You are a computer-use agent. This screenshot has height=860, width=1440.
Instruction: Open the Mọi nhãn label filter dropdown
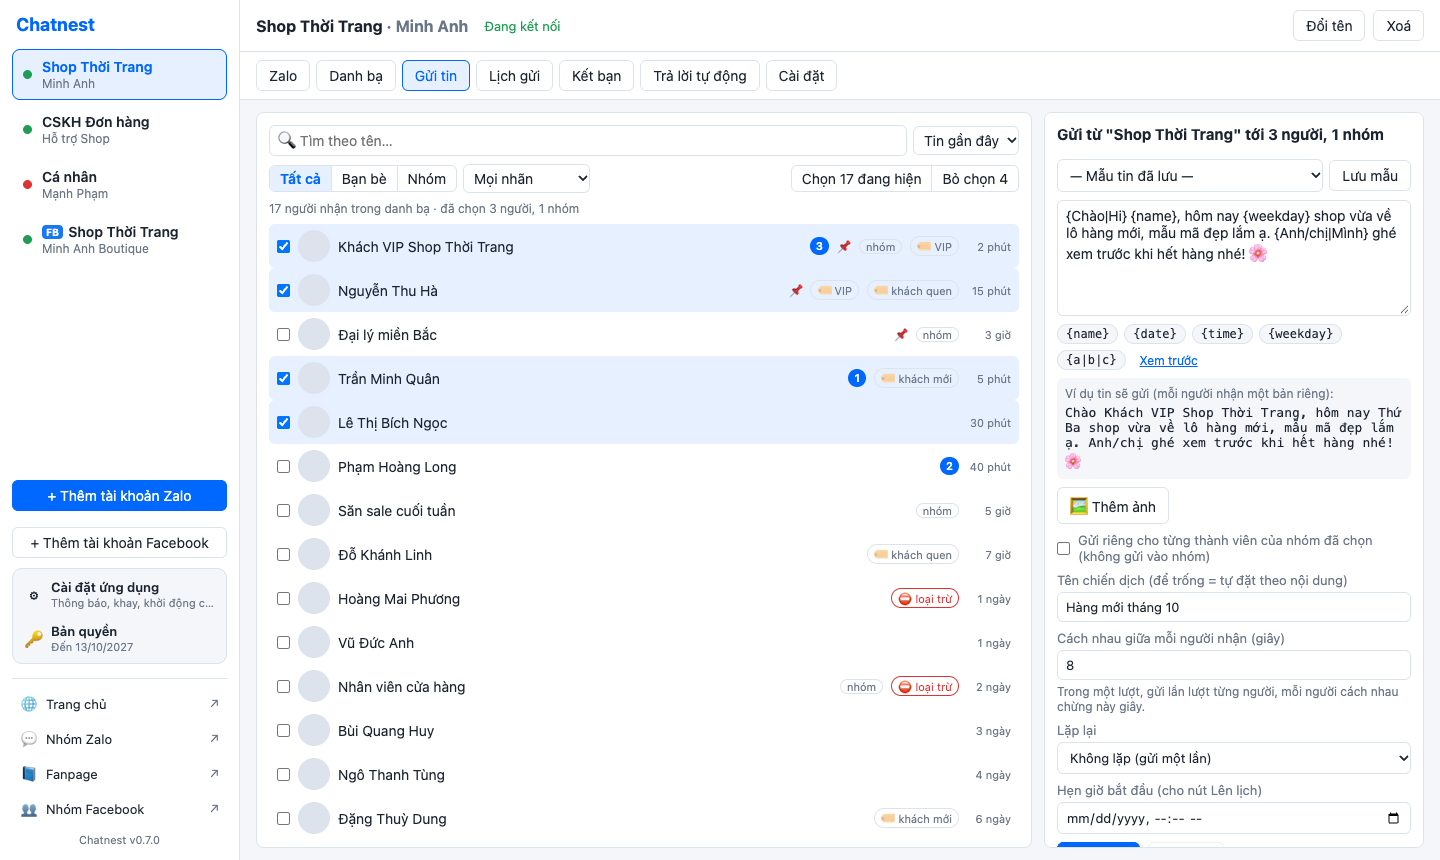point(526,179)
